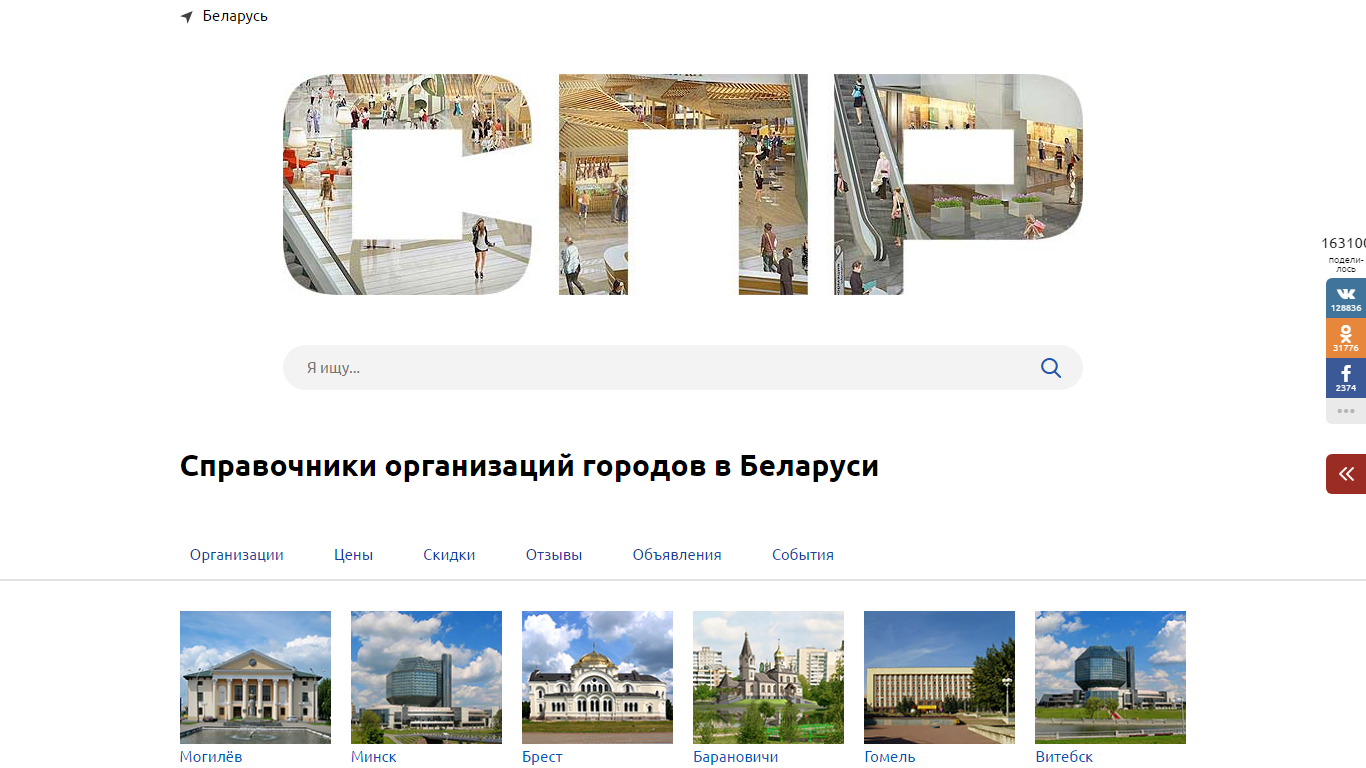Image resolution: width=1366 pixels, height=768 pixels.
Task: Share via the Facebook icon
Action: click(1346, 378)
